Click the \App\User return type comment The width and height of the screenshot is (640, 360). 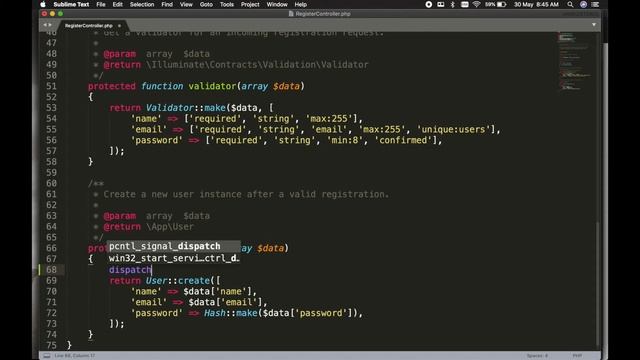point(170,227)
